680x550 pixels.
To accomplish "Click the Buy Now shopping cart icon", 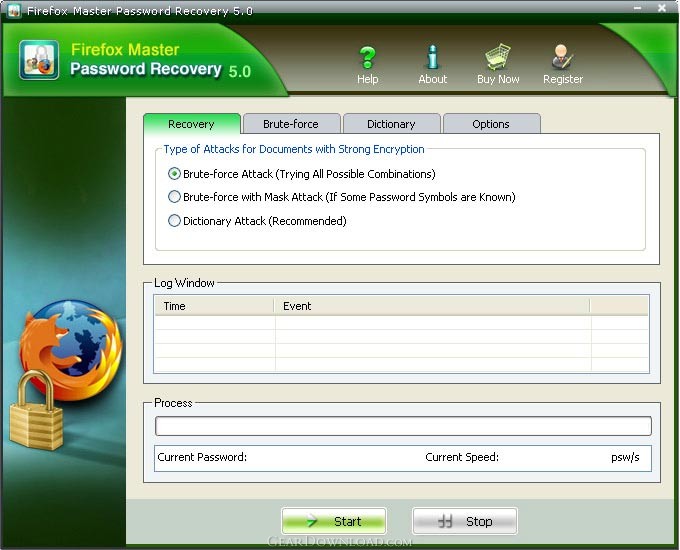I will click(x=498, y=57).
